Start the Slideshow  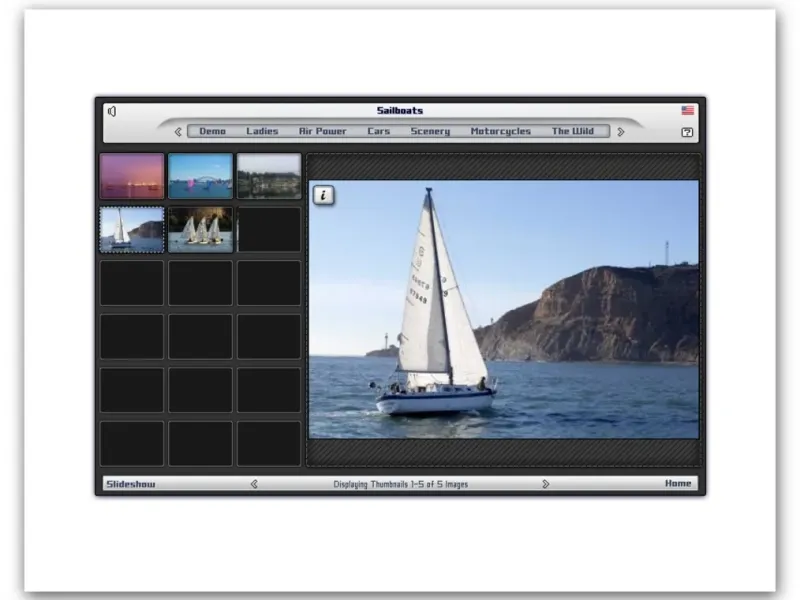tap(131, 484)
